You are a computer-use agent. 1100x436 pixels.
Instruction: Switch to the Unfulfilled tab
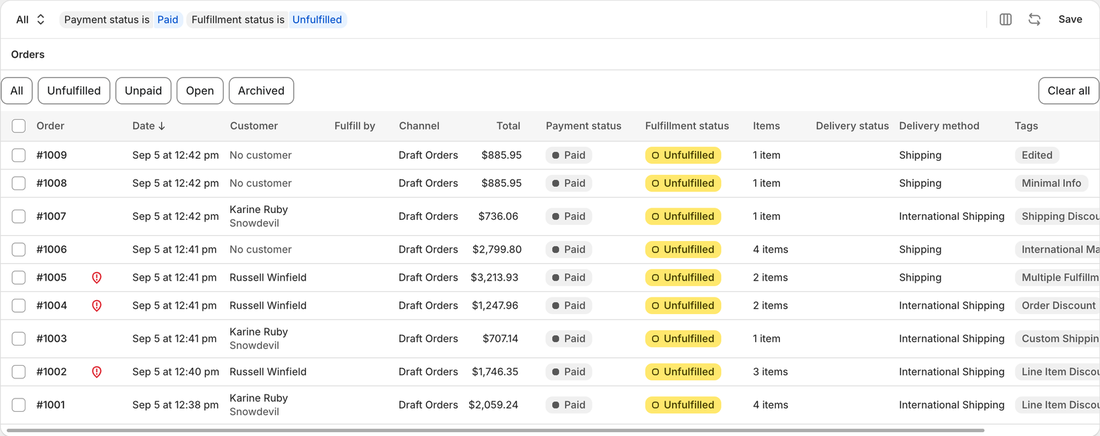(x=74, y=91)
